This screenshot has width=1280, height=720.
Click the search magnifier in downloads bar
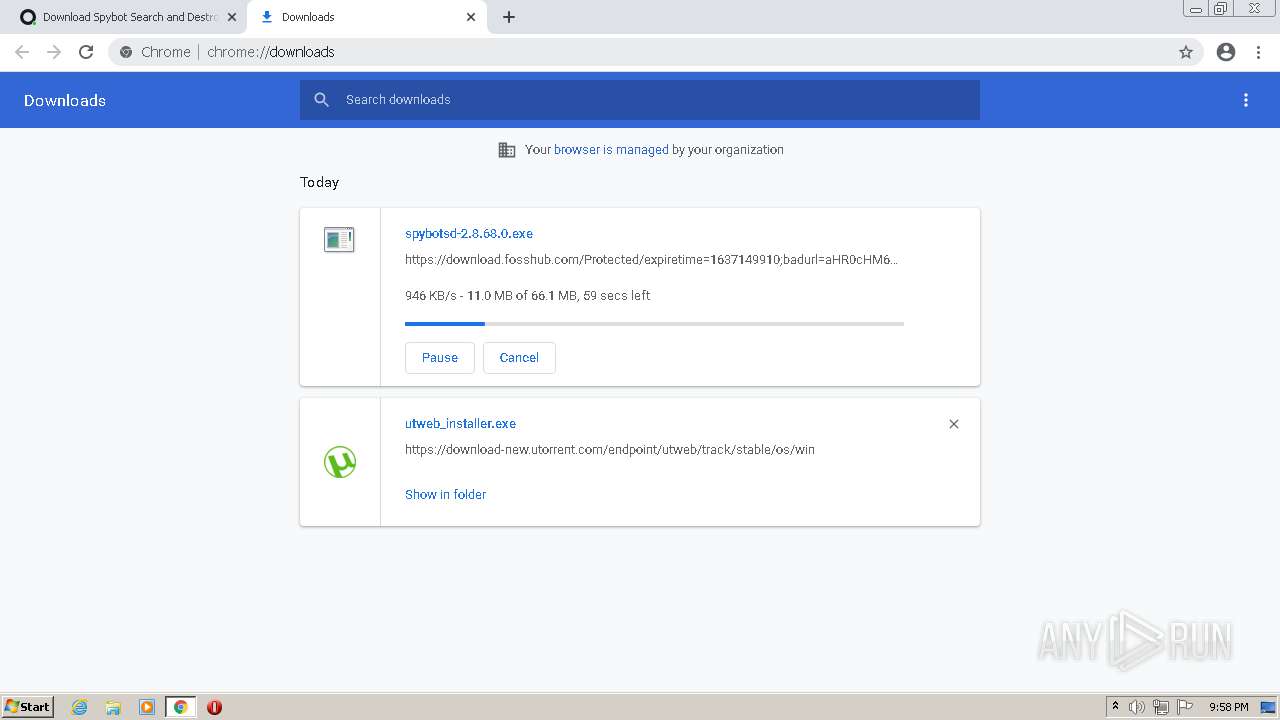[321, 100]
